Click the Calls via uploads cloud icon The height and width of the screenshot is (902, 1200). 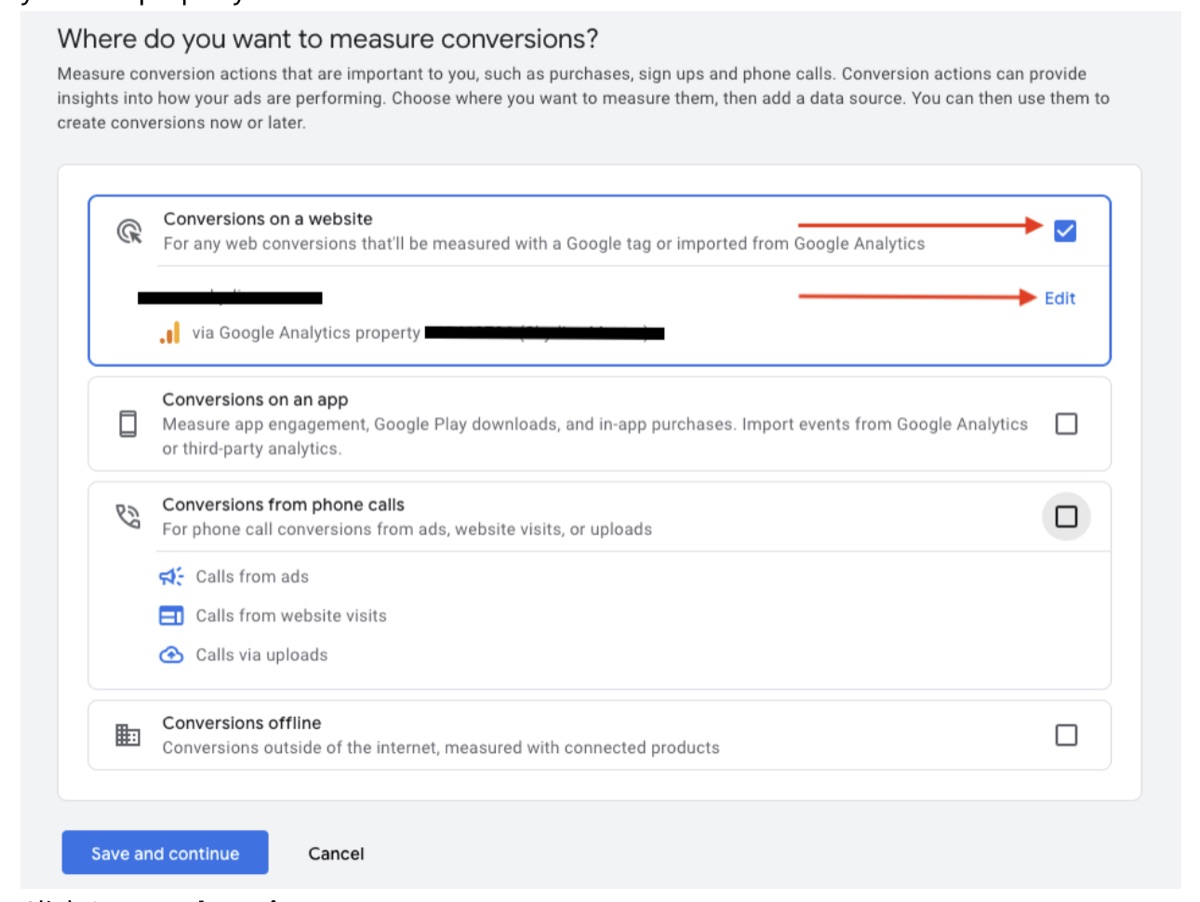(x=171, y=655)
